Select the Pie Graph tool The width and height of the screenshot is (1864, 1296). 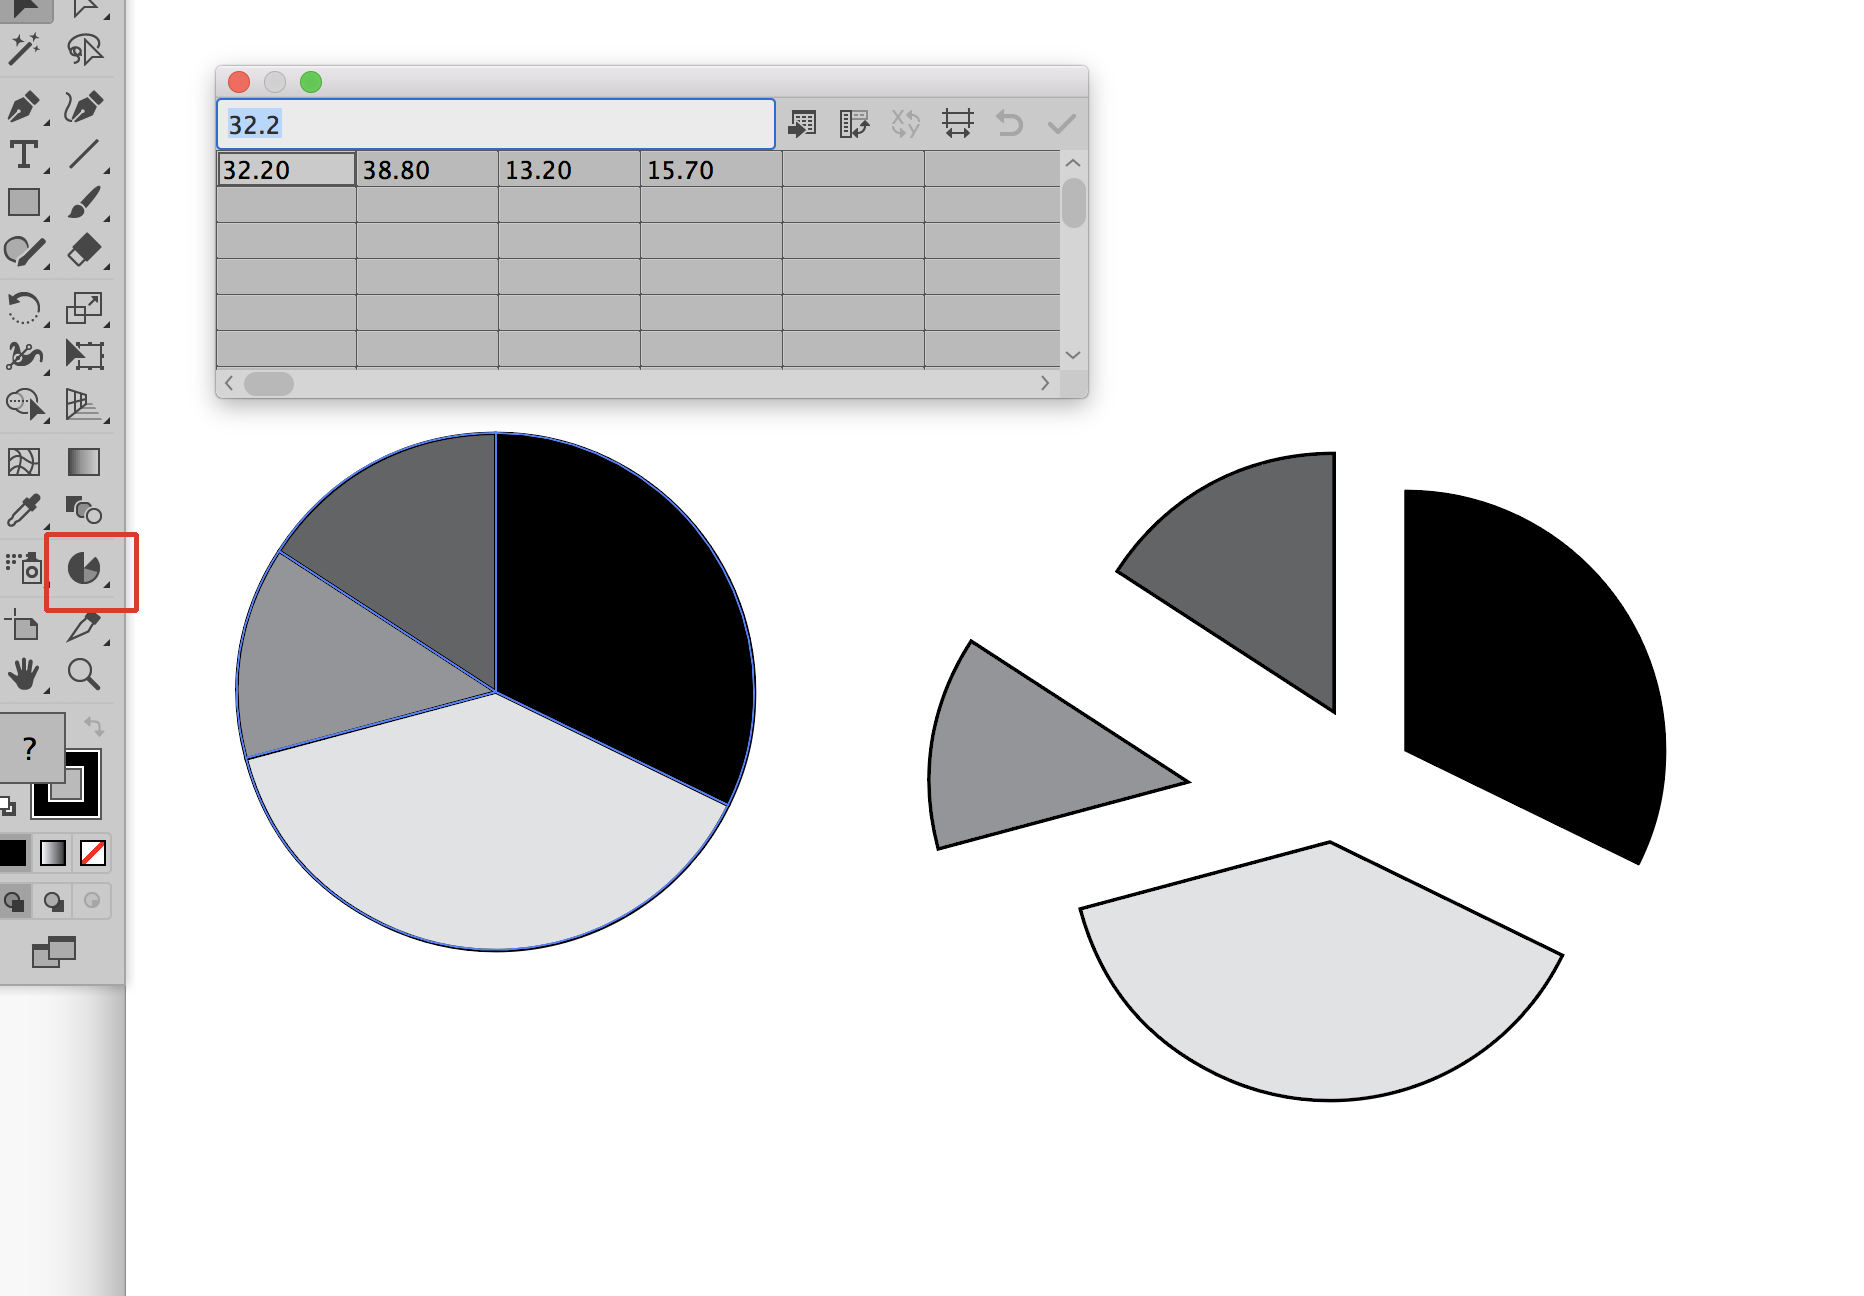point(84,569)
